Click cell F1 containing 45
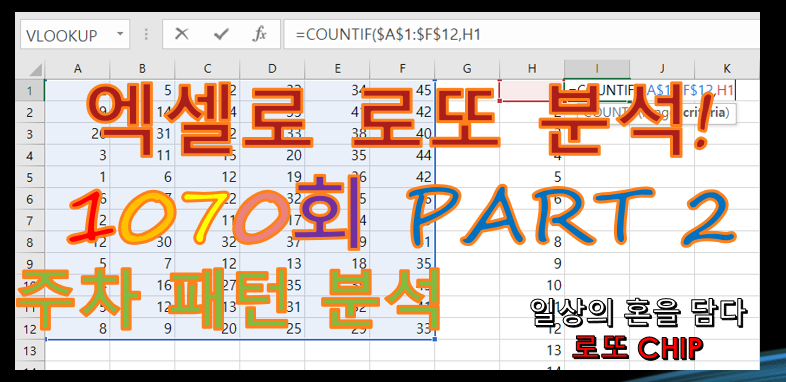The width and height of the screenshot is (786, 382). click(x=402, y=90)
